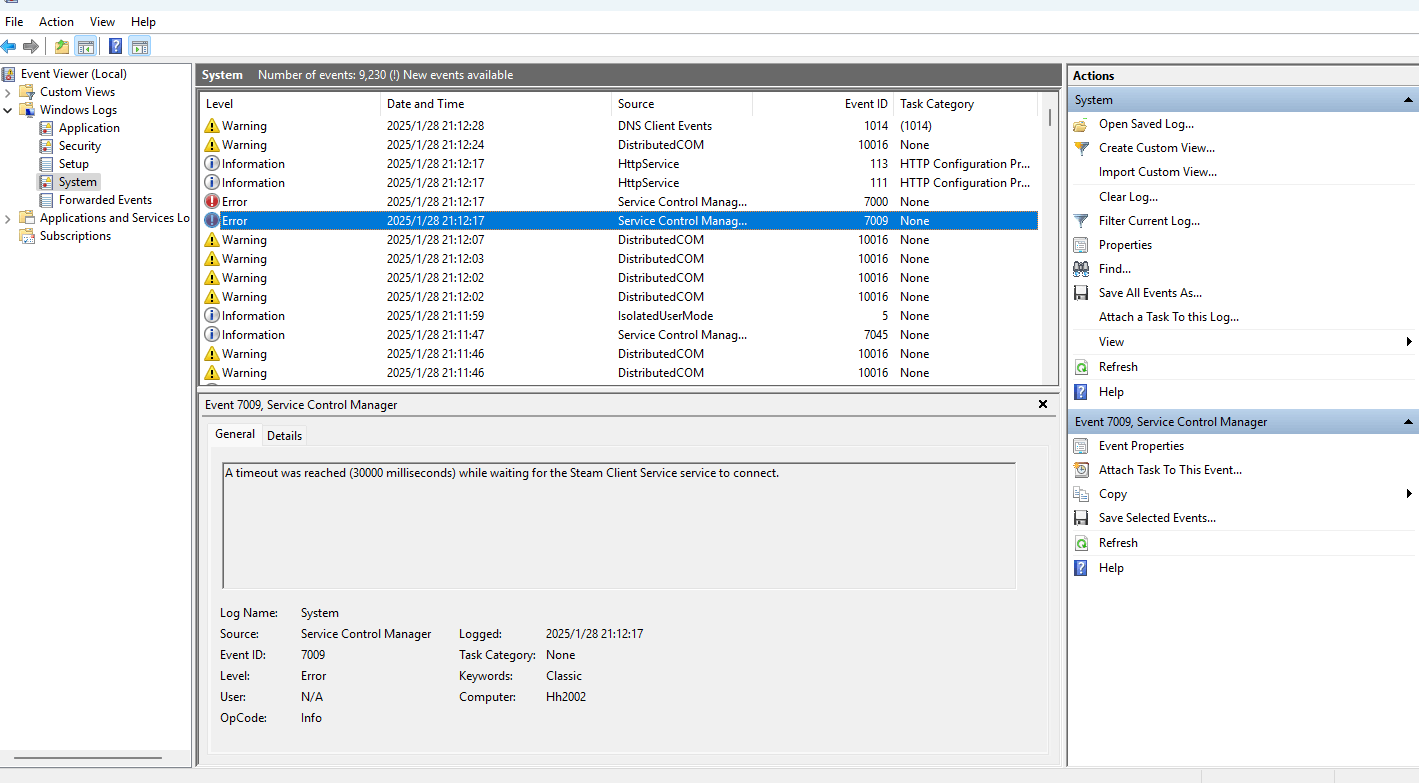Click the Event Viewer (Local) root icon
The height and width of the screenshot is (783, 1419).
(x=9, y=74)
